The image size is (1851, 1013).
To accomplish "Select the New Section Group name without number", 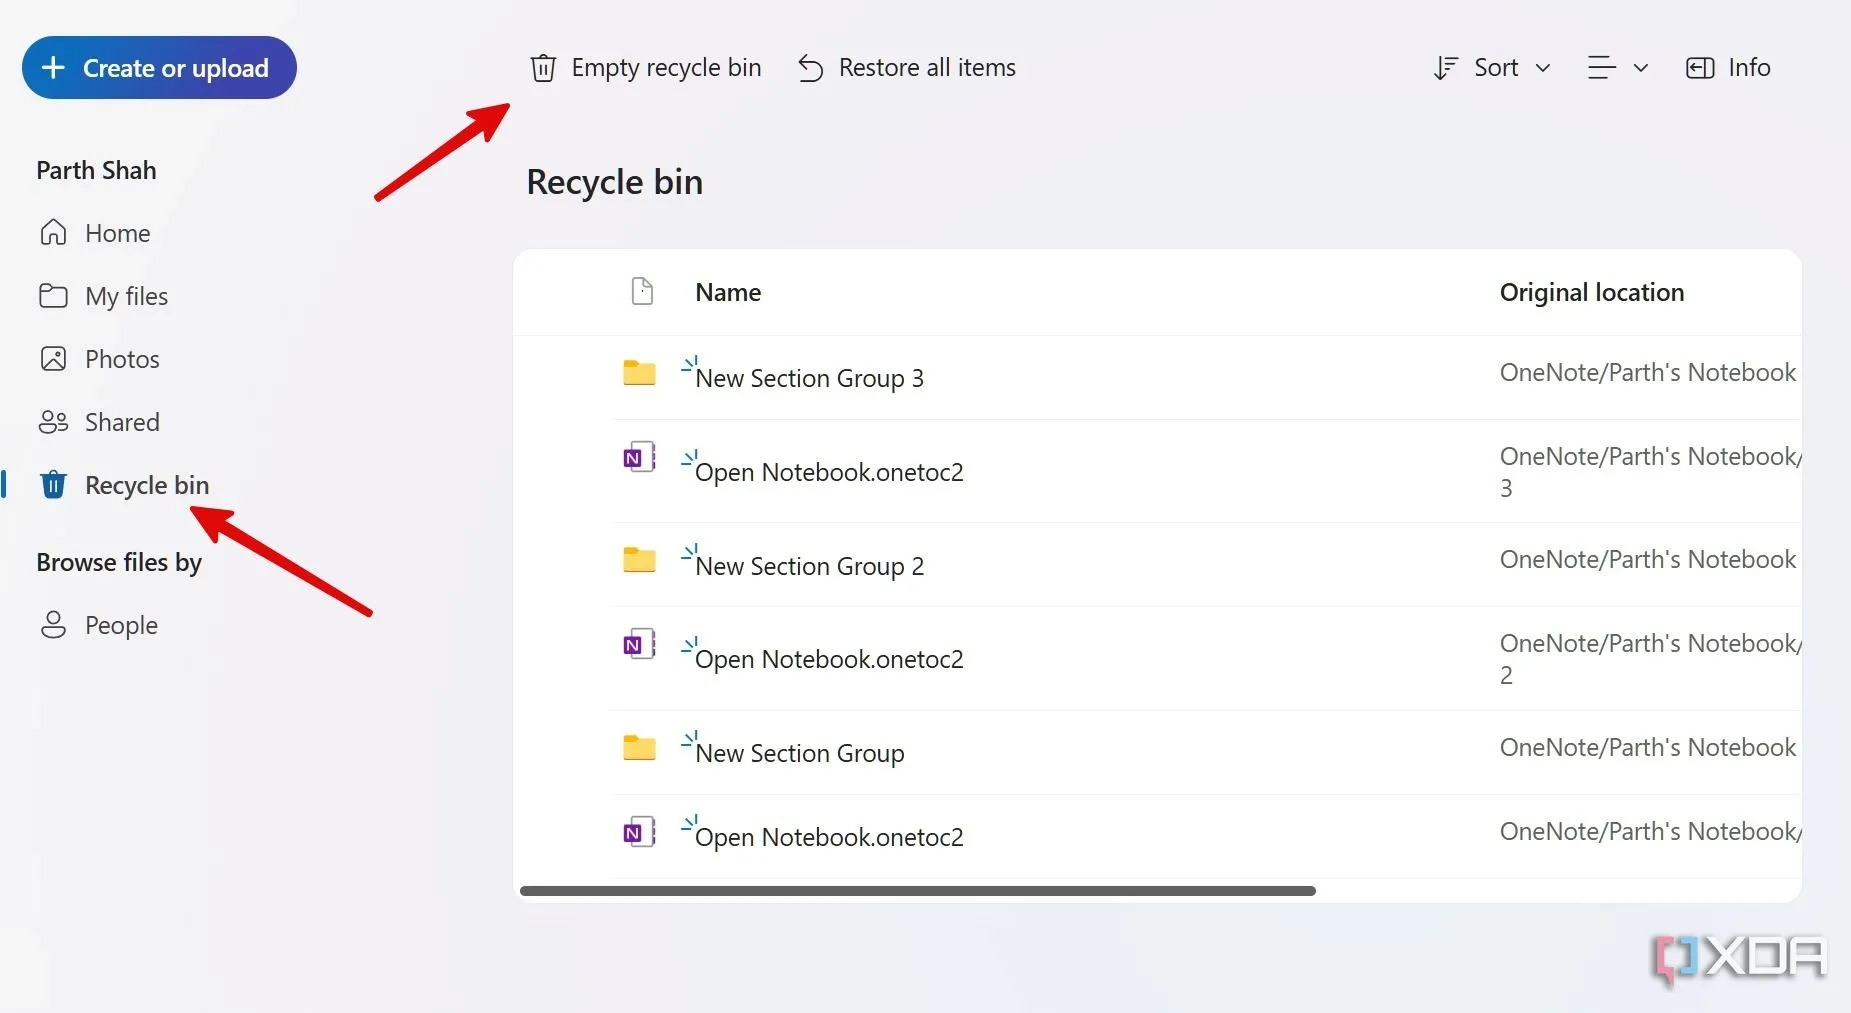I will coord(799,753).
